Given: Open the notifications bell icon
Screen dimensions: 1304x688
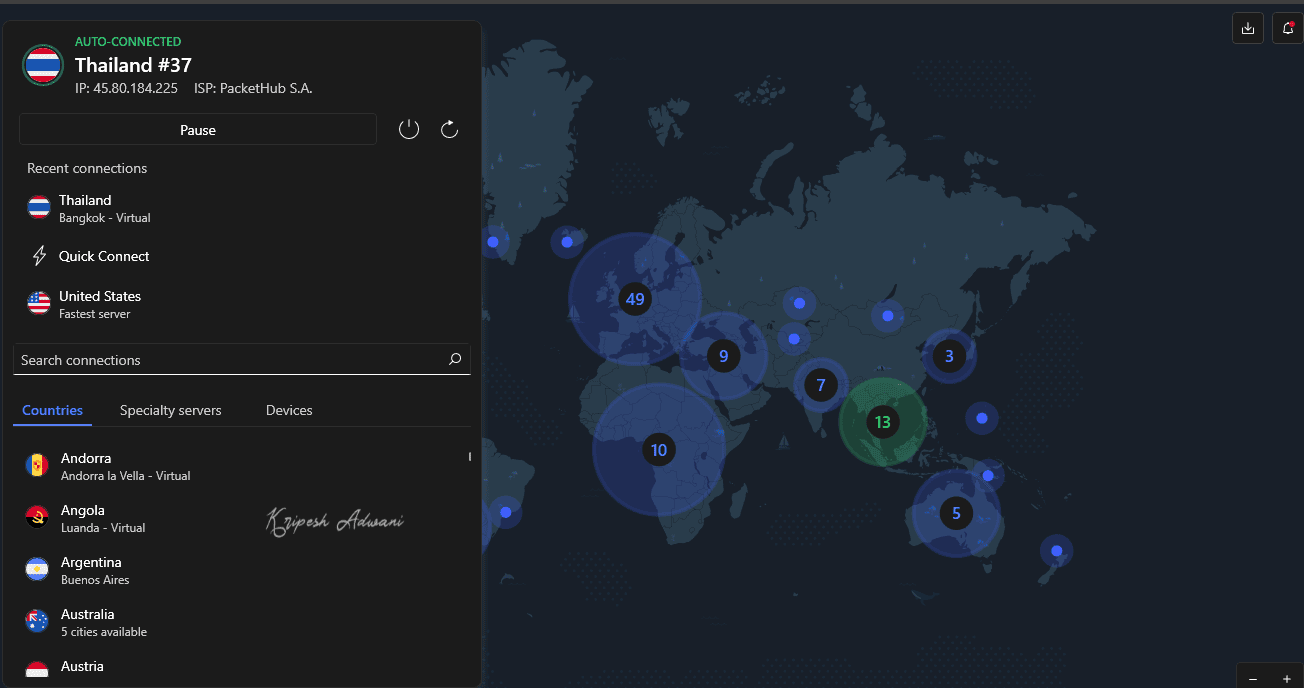Looking at the screenshot, I should (1288, 28).
